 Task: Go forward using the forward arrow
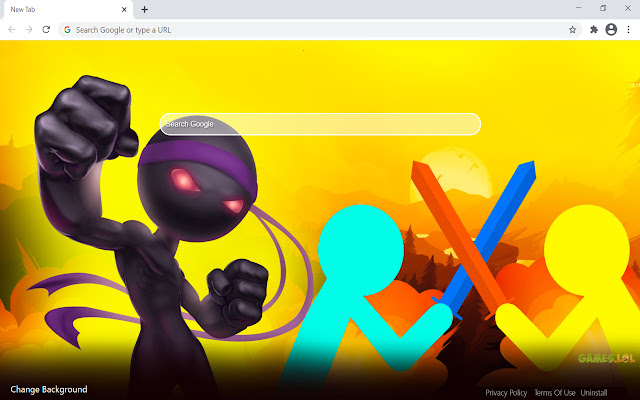pos(29,30)
